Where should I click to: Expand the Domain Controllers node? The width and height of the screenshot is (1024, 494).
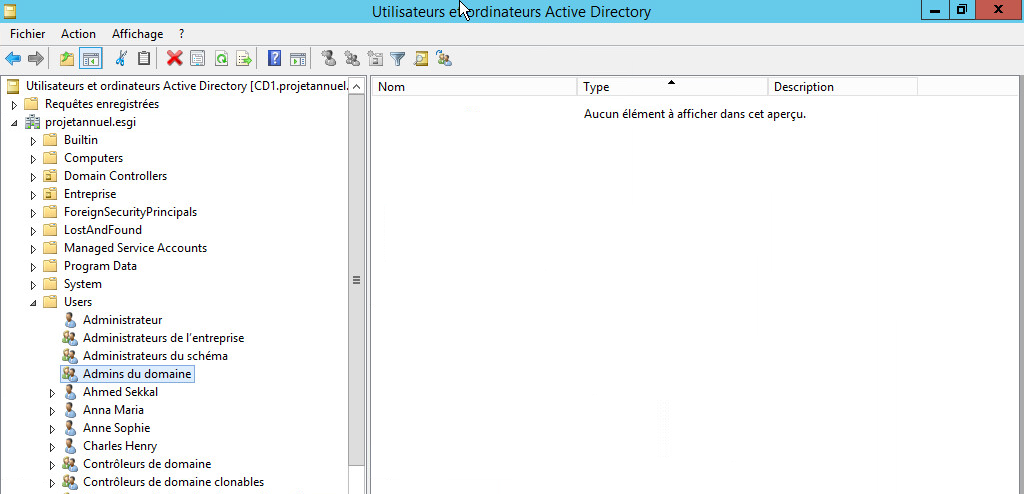(34, 176)
